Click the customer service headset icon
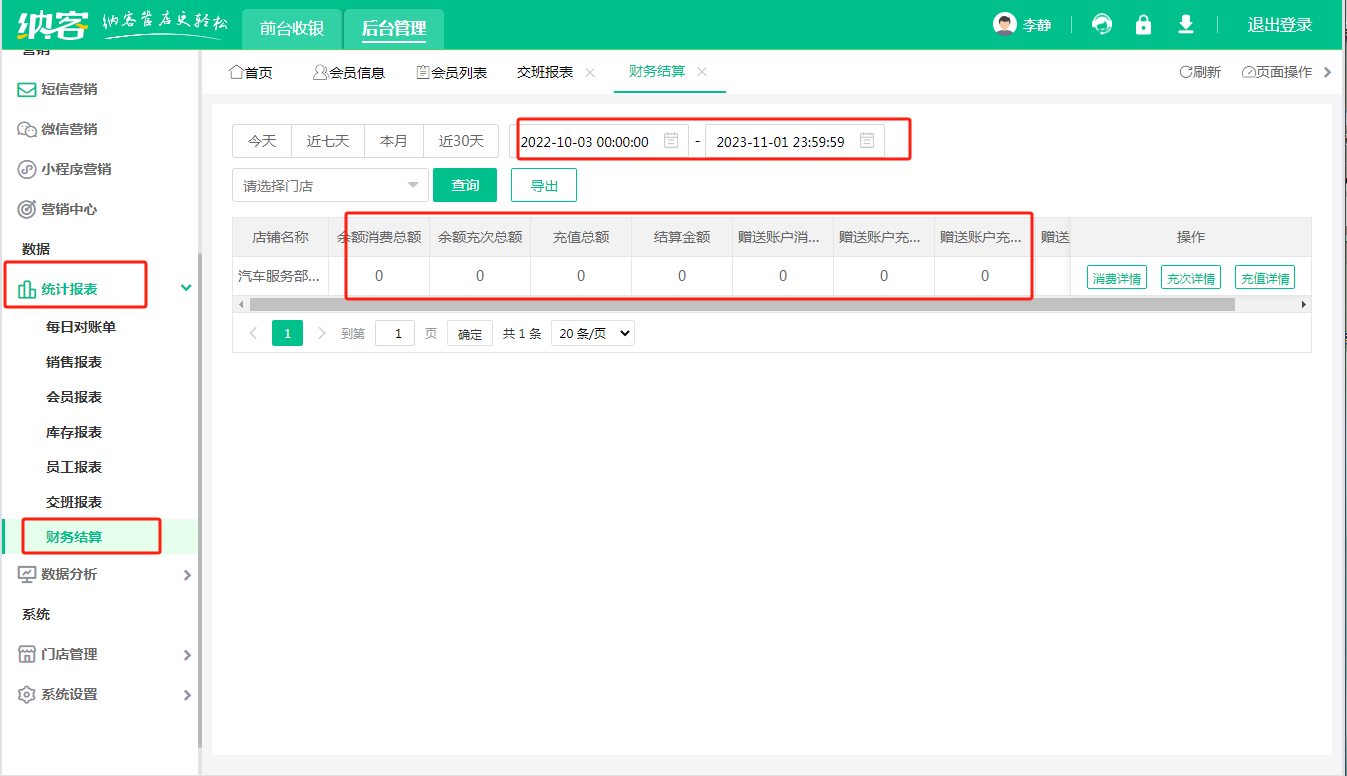This screenshot has height=776, width=1347. [1101, 23]
